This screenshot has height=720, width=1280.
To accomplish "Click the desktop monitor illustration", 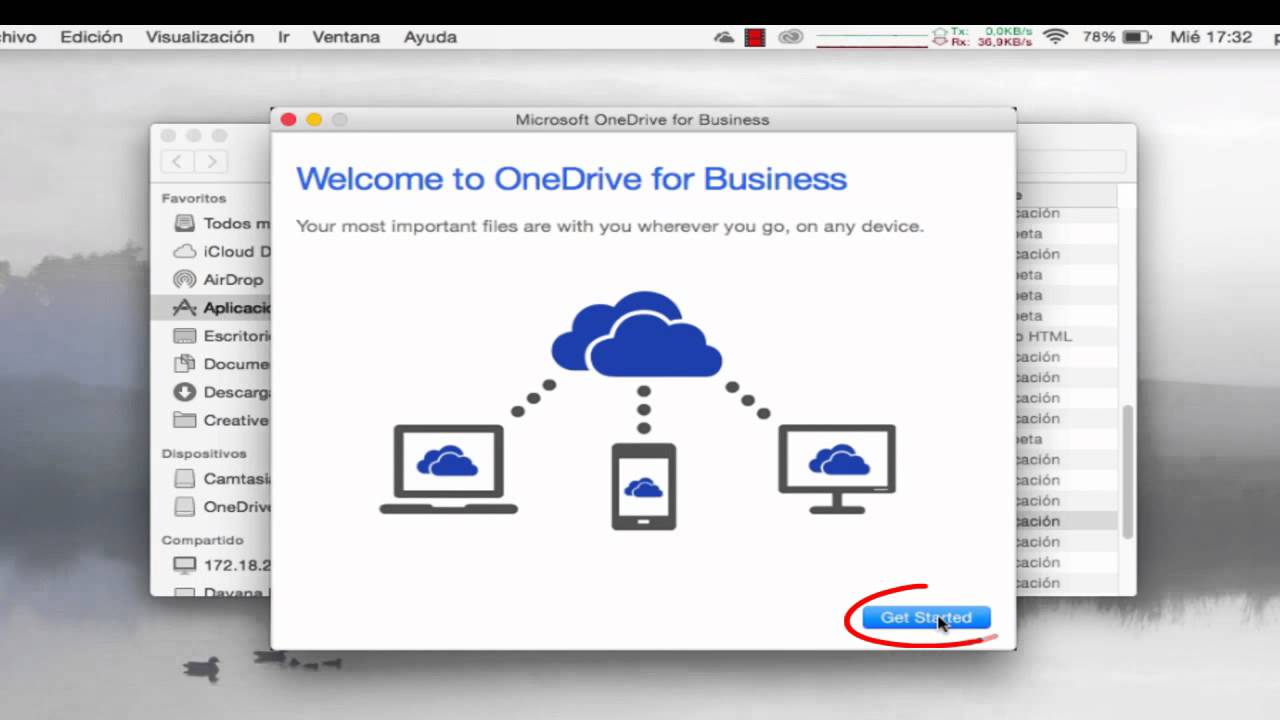I will coord(837,469).
